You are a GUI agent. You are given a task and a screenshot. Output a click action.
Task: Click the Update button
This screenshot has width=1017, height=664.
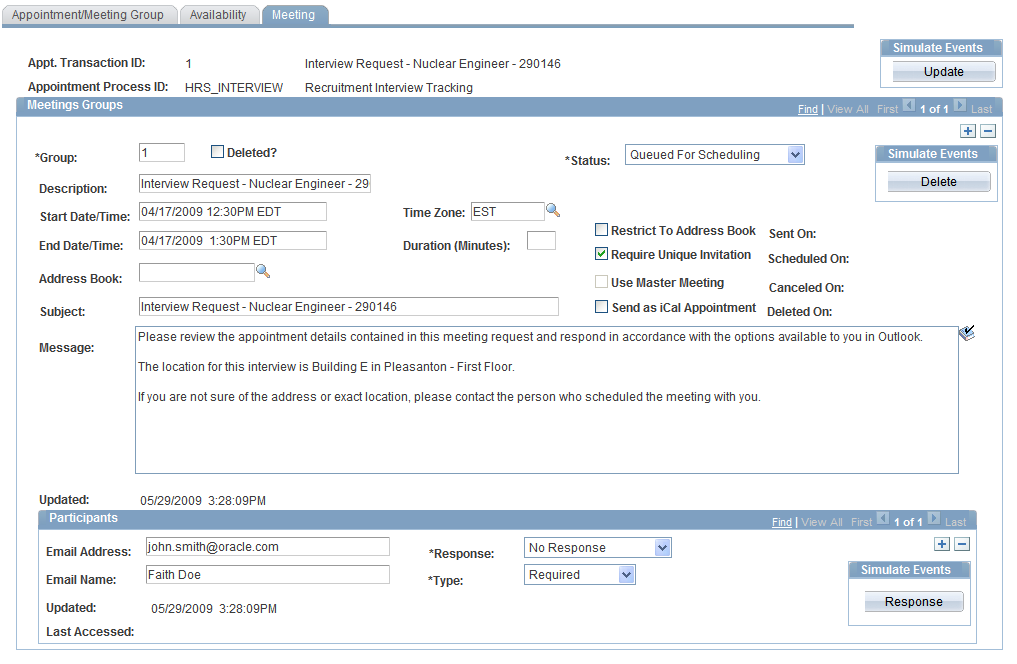944,71
